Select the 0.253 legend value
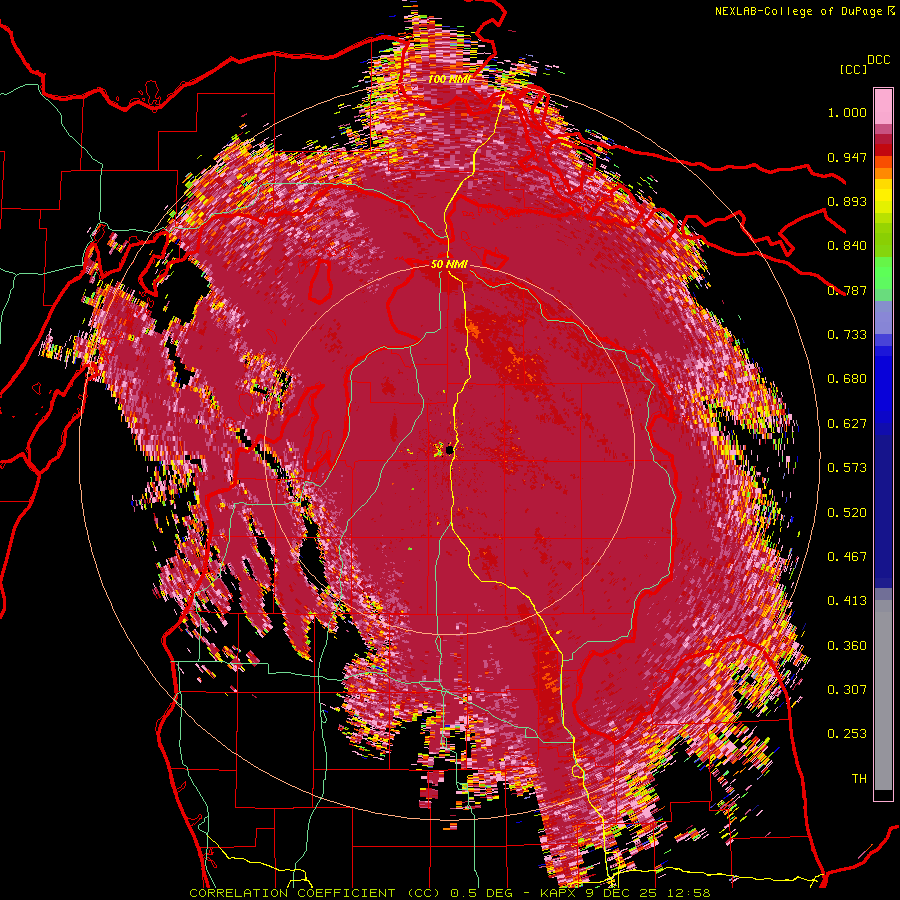 pos(847,734)
